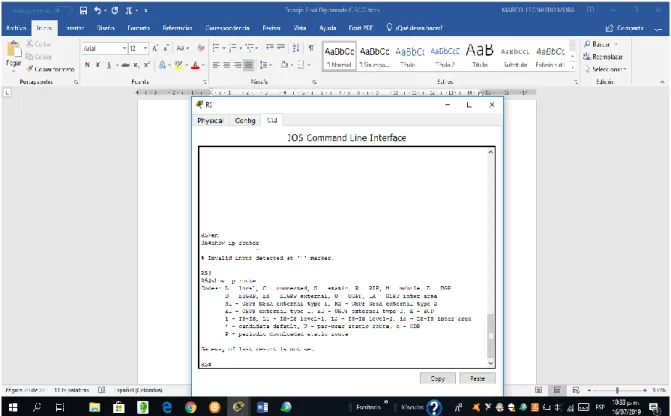Click the numbered list icon

pyautogui.click(x=234, y=48)
